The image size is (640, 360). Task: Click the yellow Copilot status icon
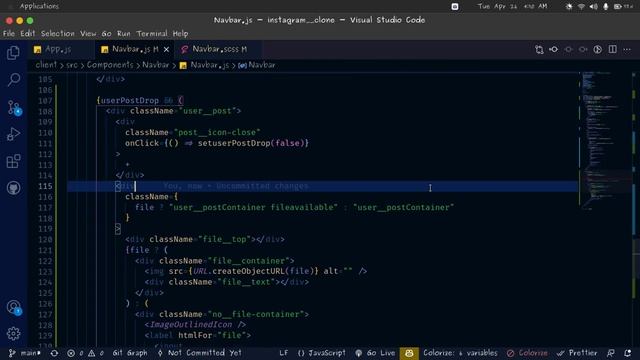409,353
